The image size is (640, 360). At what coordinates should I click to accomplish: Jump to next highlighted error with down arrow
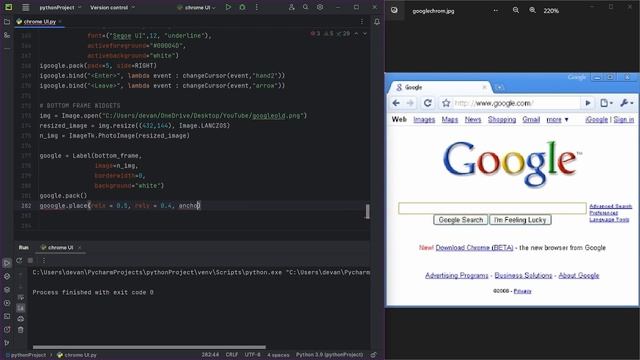[364, 33]
